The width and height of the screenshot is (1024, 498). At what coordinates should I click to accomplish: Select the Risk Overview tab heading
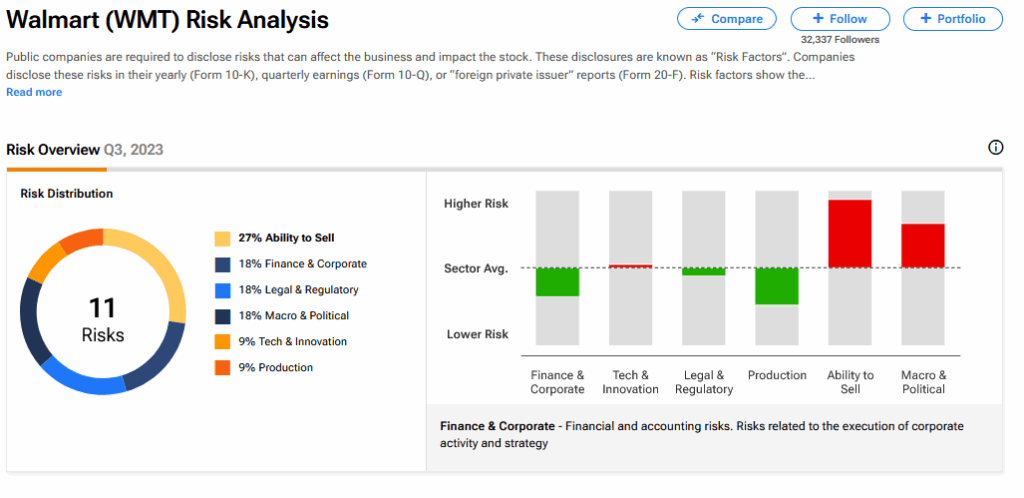pos(53,150)
